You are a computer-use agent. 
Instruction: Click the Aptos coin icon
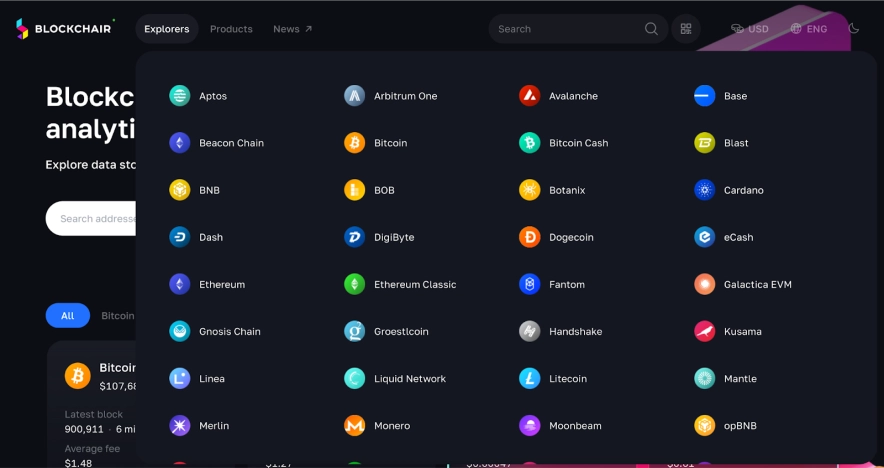(180, 96)
